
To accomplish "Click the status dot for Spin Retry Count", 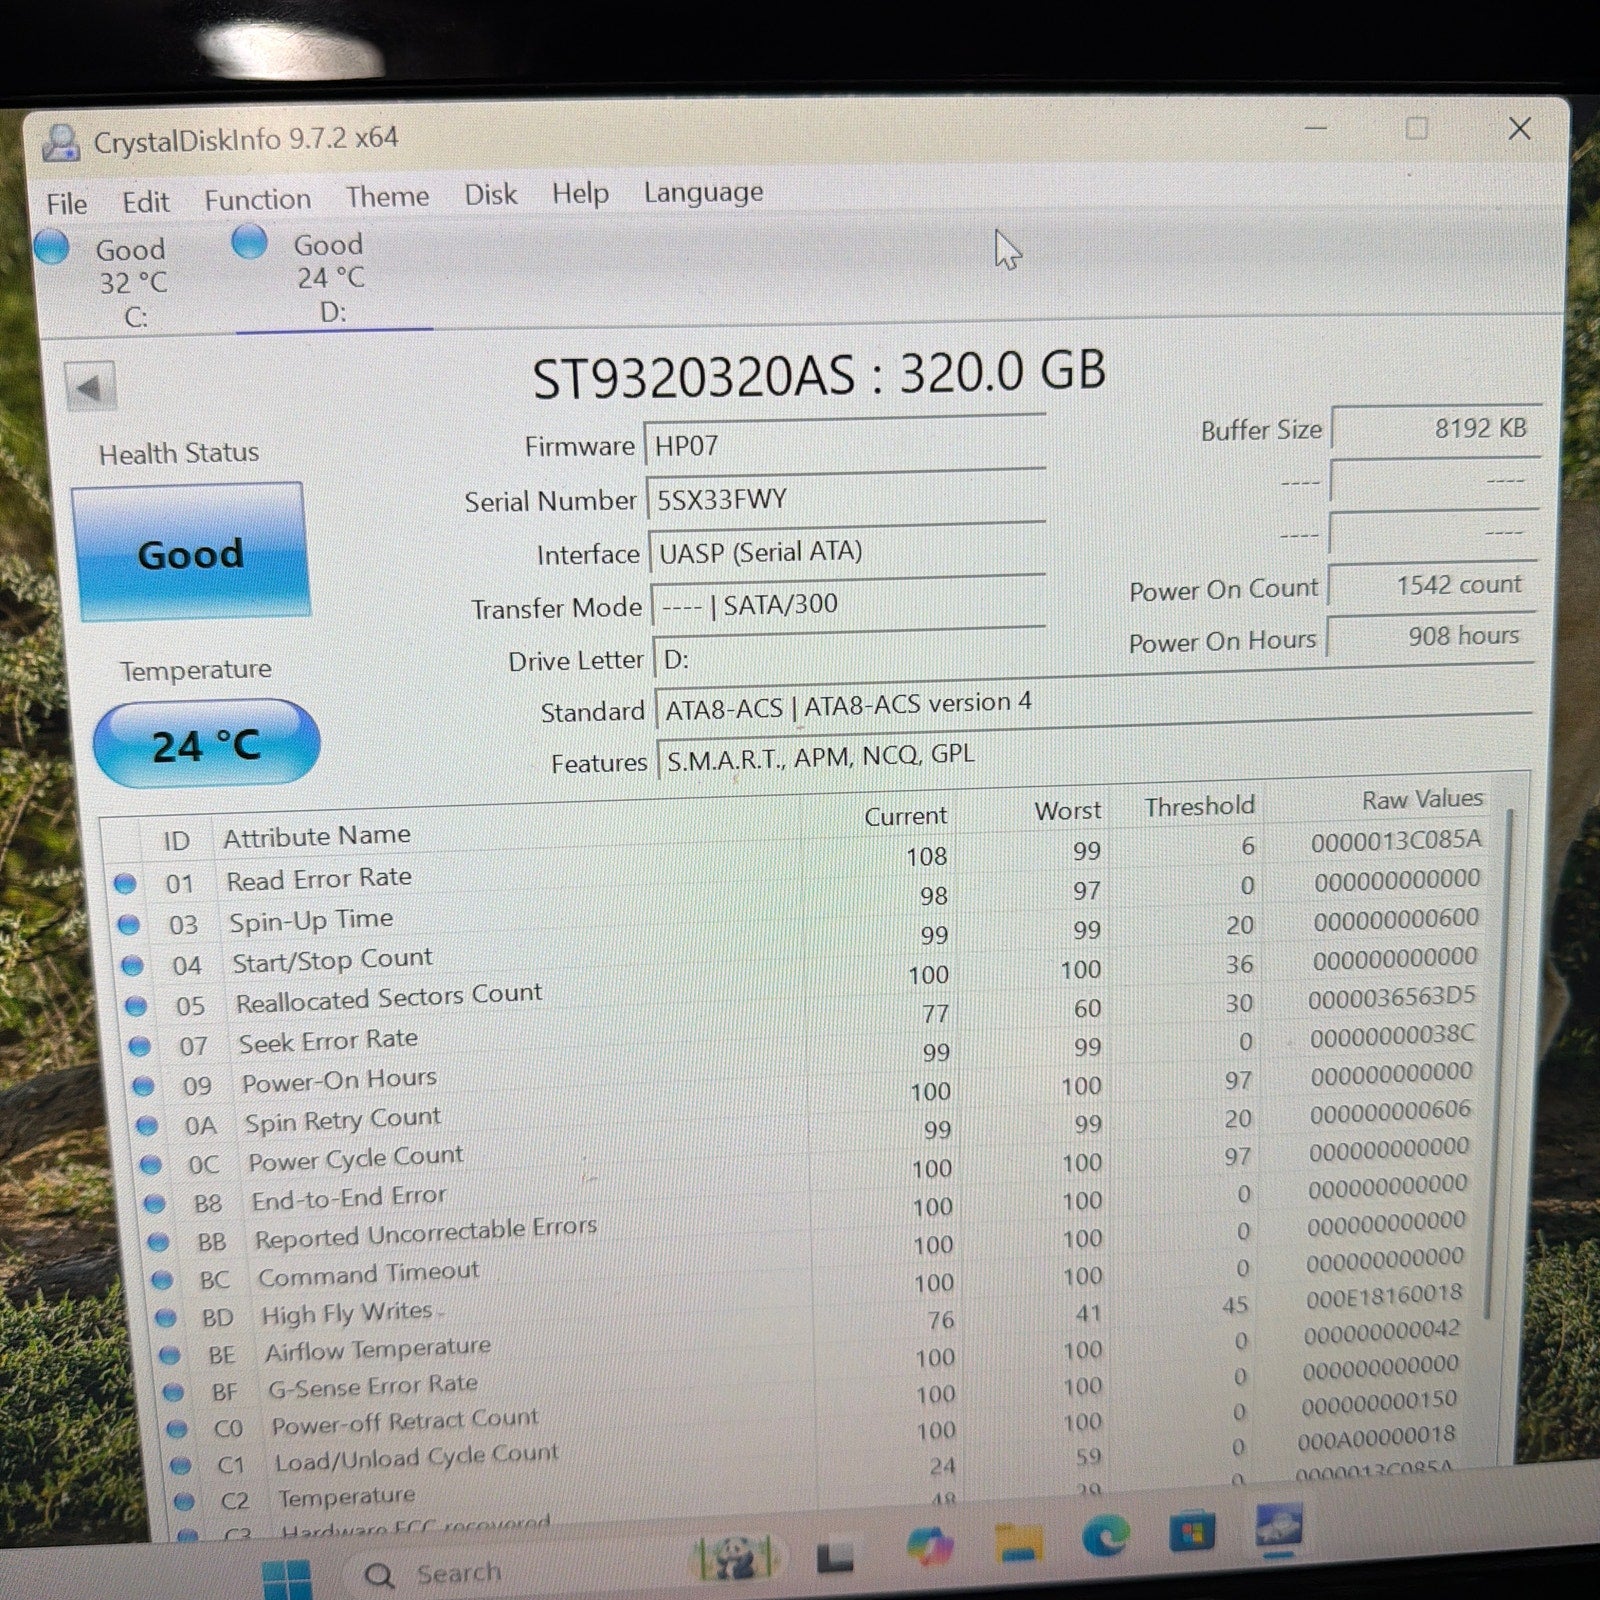I will (x=147, y=1126).
